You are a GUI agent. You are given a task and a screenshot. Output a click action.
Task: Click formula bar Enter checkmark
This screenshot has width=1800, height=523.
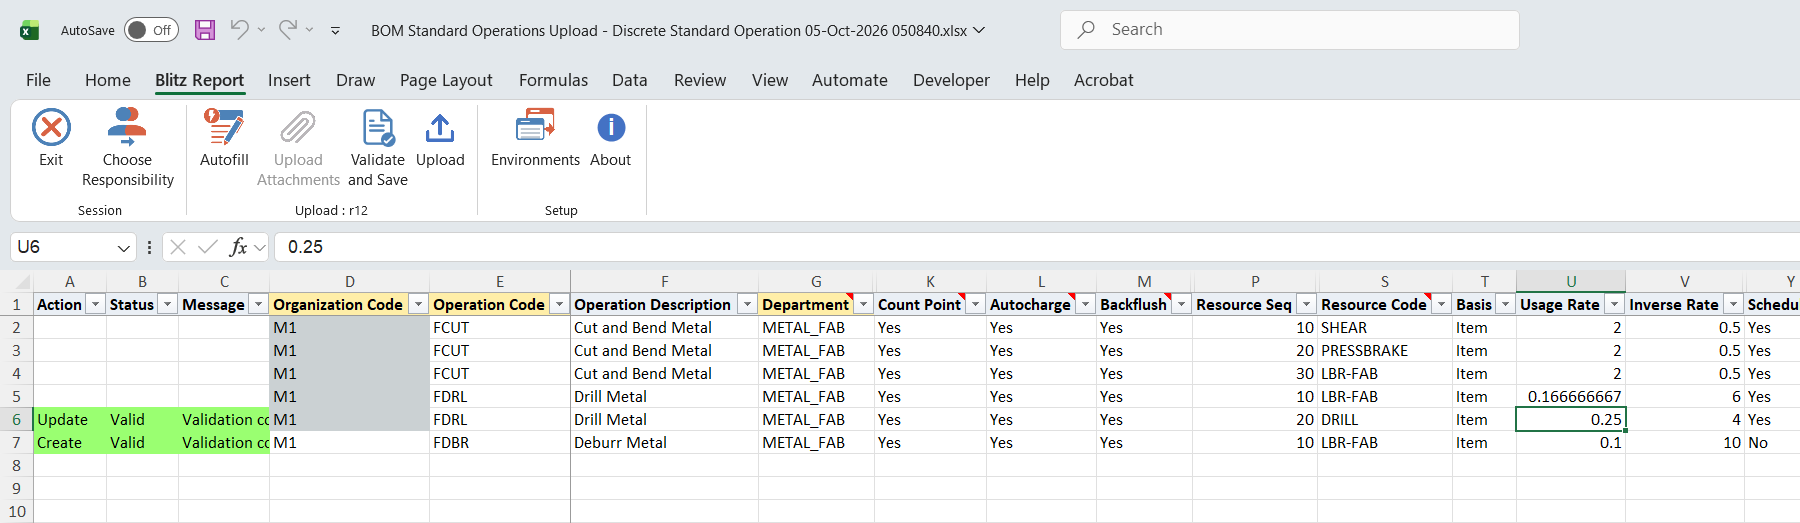[x=208, y=247]
